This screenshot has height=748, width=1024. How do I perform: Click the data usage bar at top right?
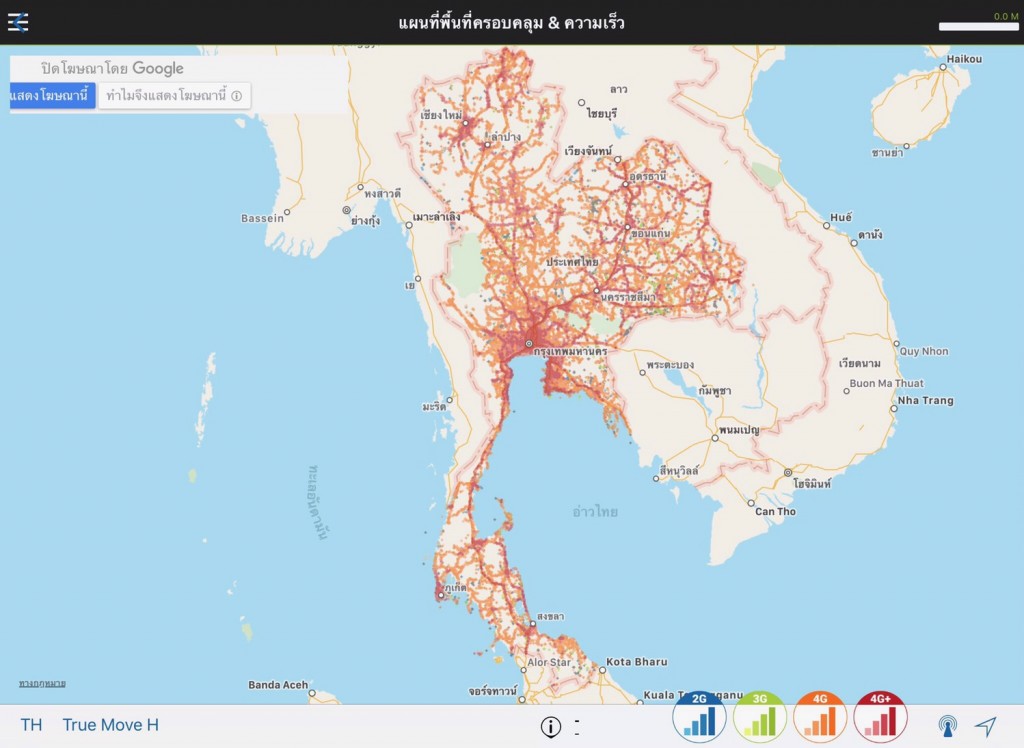click(978, 26)
